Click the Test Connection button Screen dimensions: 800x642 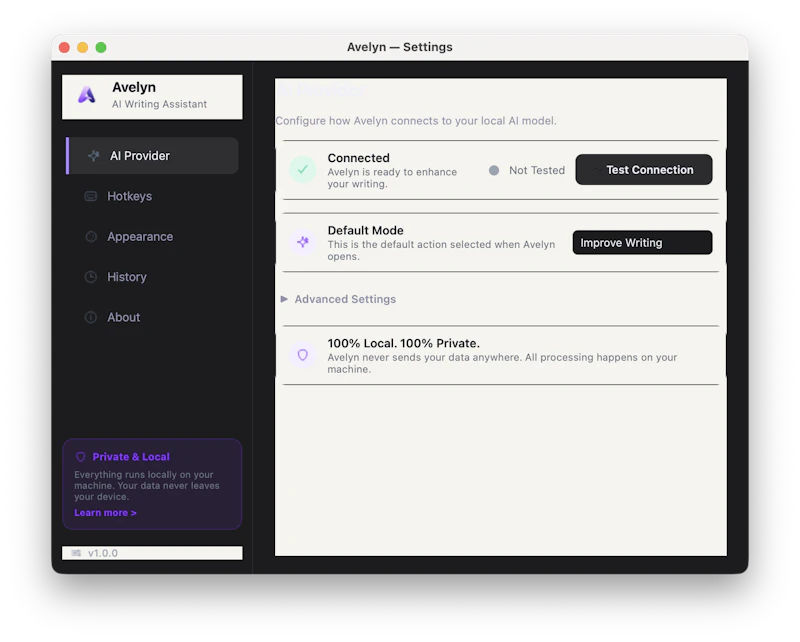pos(644,169)
